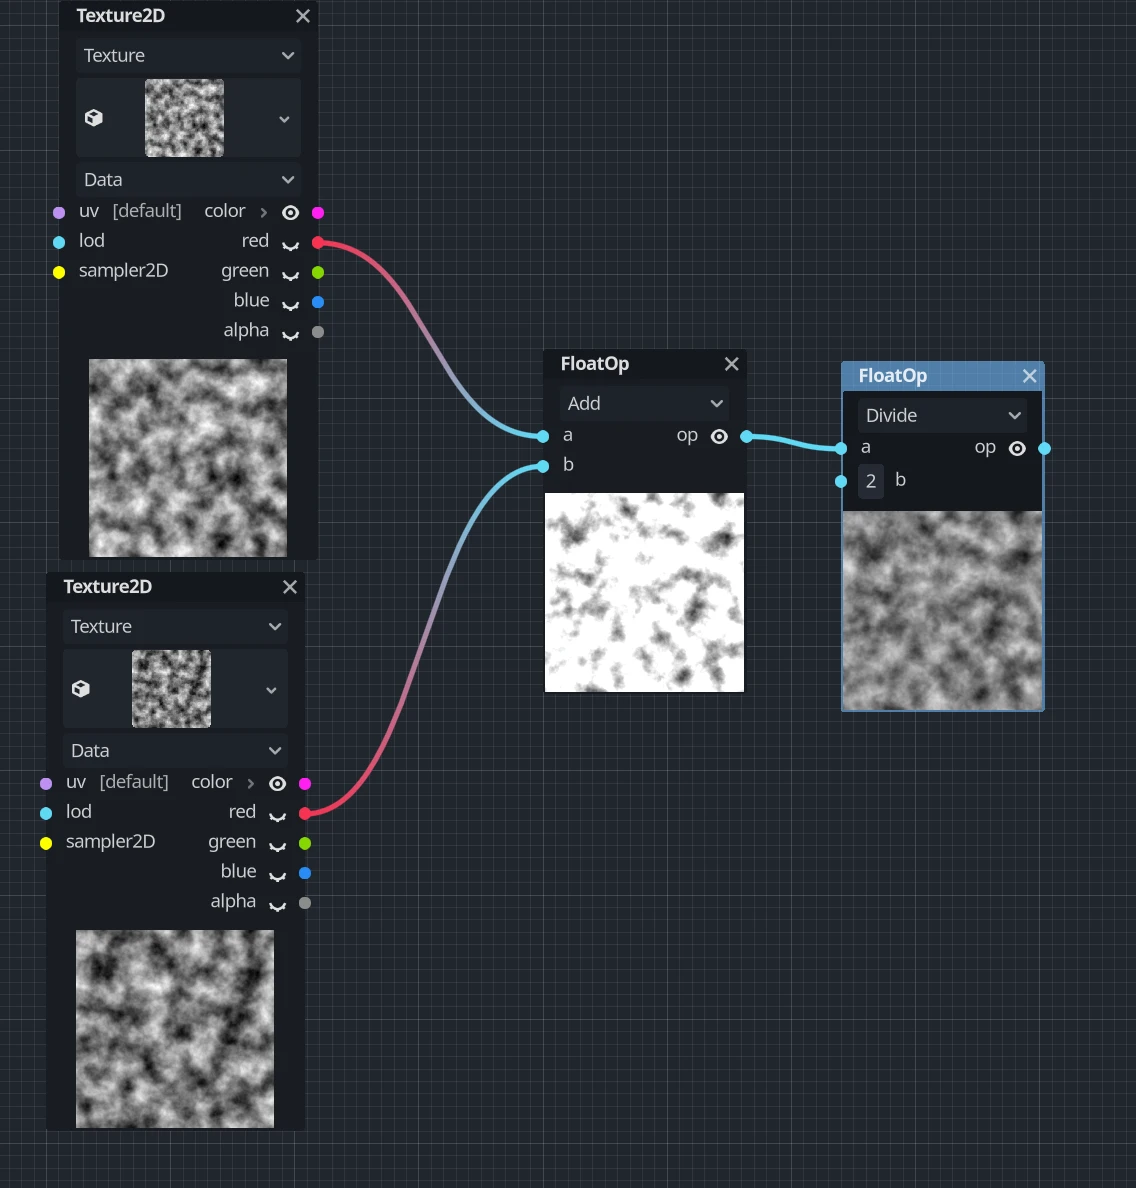Screen dimensions: 1136x1188
Task: Expand color output arrow on lower Texture2D
Action: coord(251,783)
